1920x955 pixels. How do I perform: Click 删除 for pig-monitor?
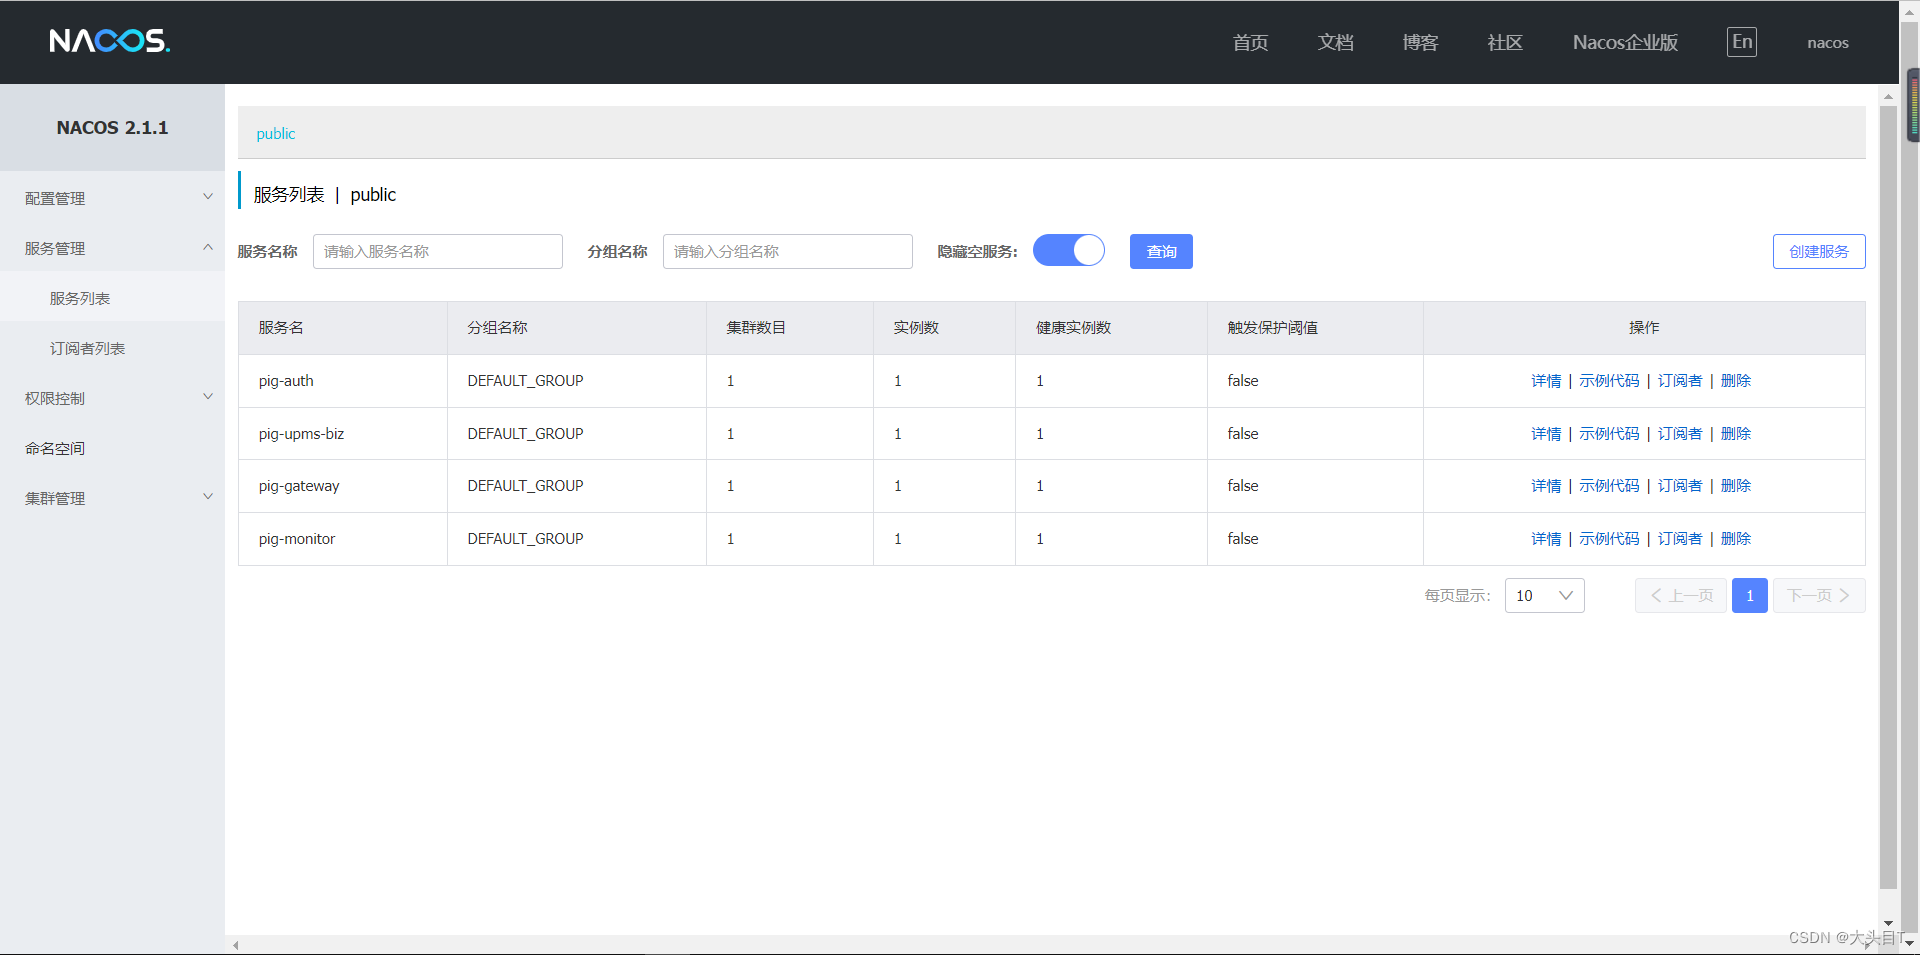point(1736,539)
